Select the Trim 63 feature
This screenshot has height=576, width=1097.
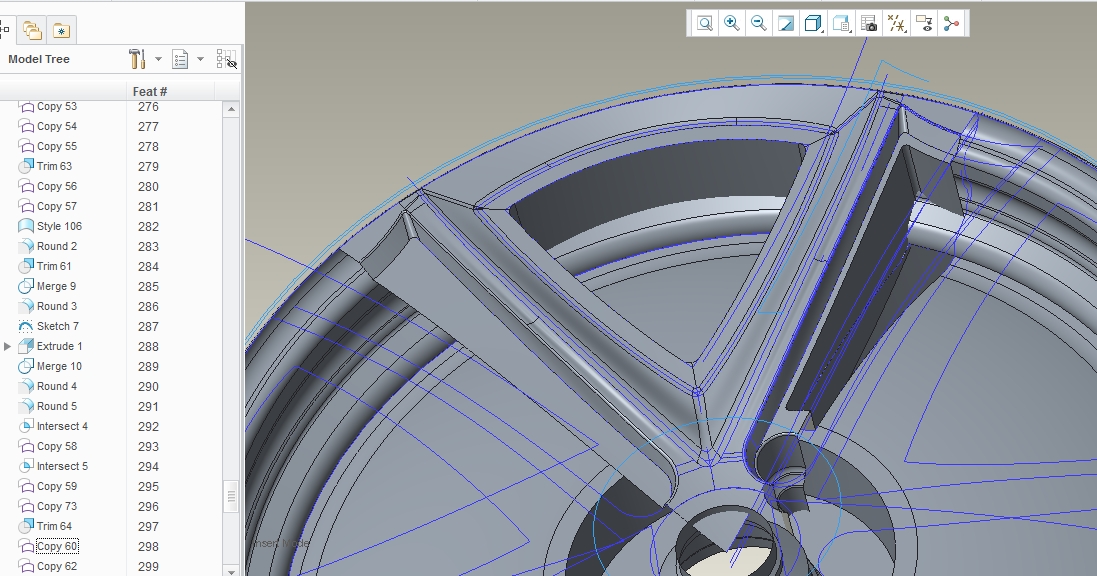tap(54, 166)
